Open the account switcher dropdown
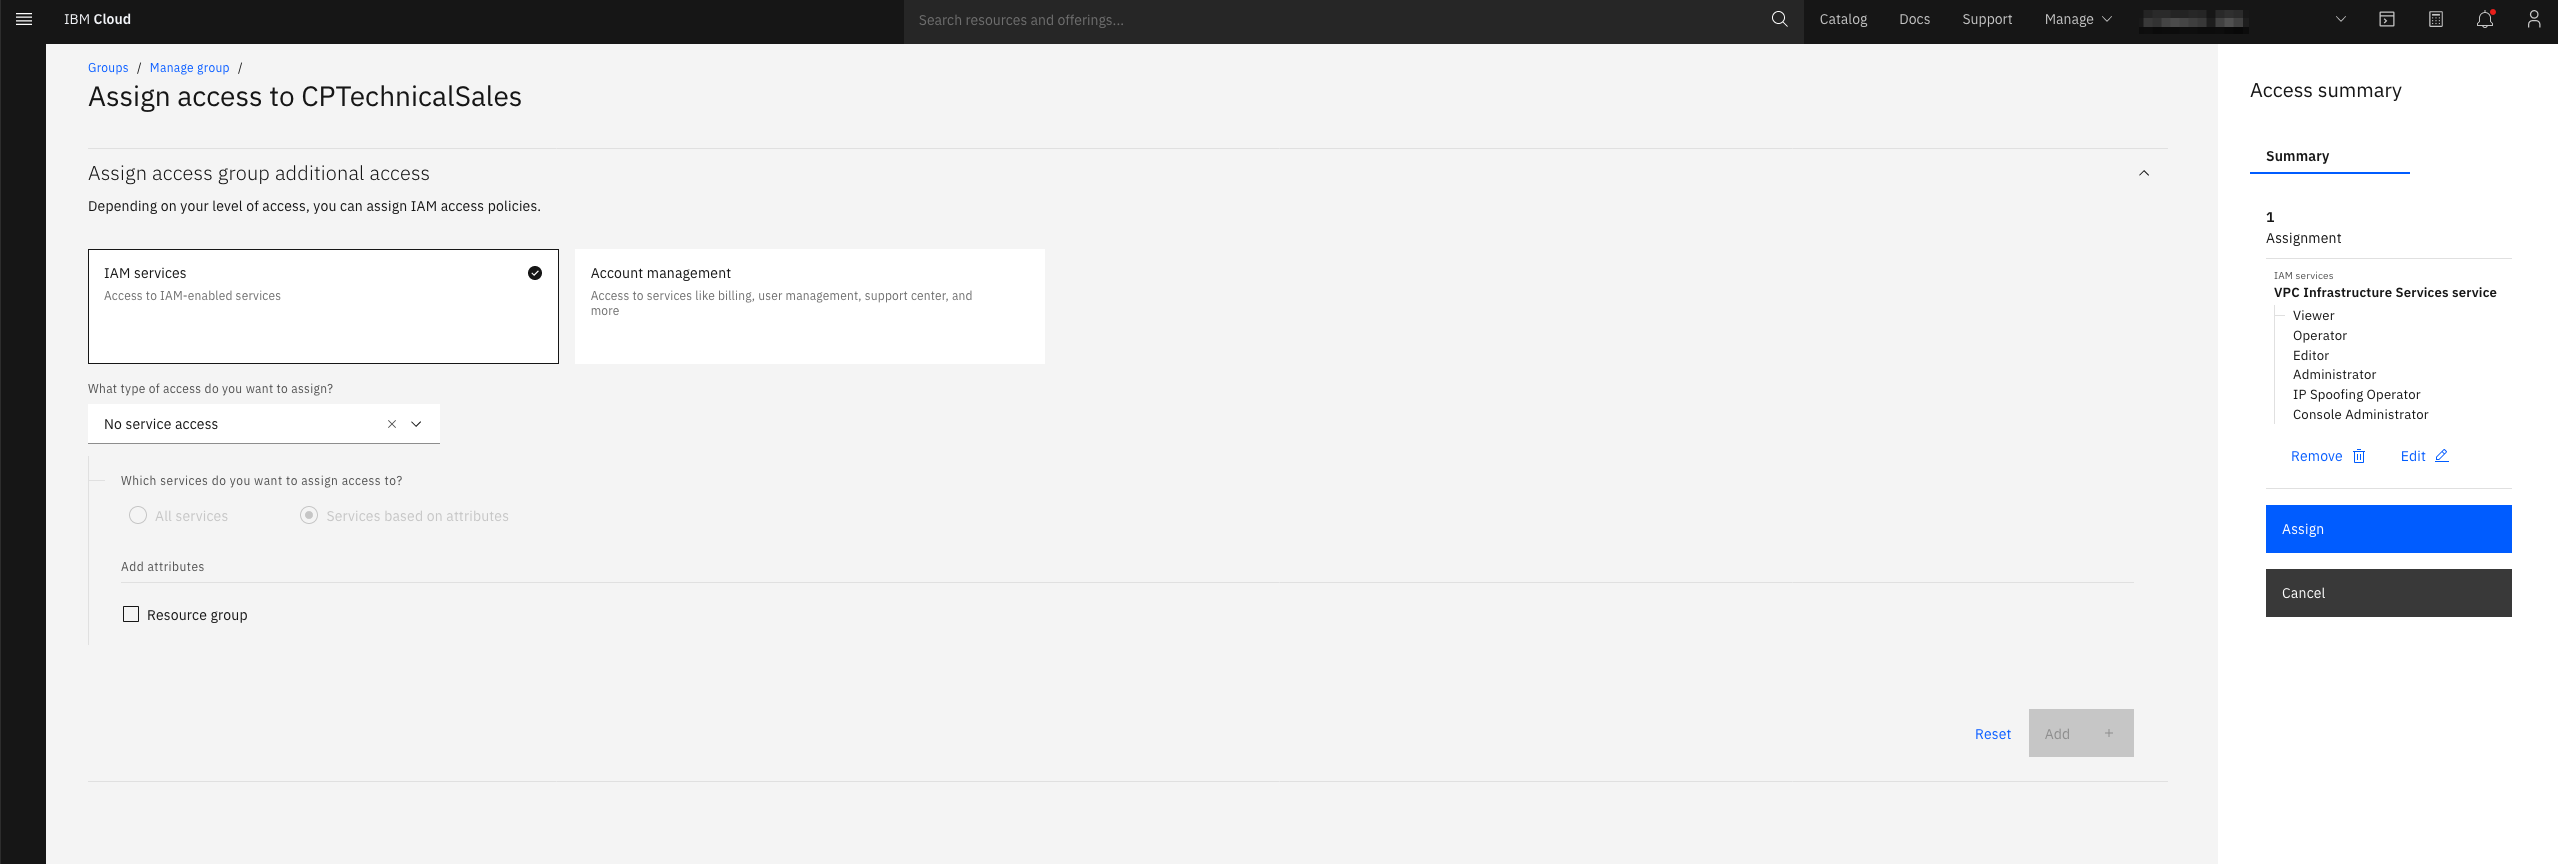The image size is (2558, 864). [2340, 19]
